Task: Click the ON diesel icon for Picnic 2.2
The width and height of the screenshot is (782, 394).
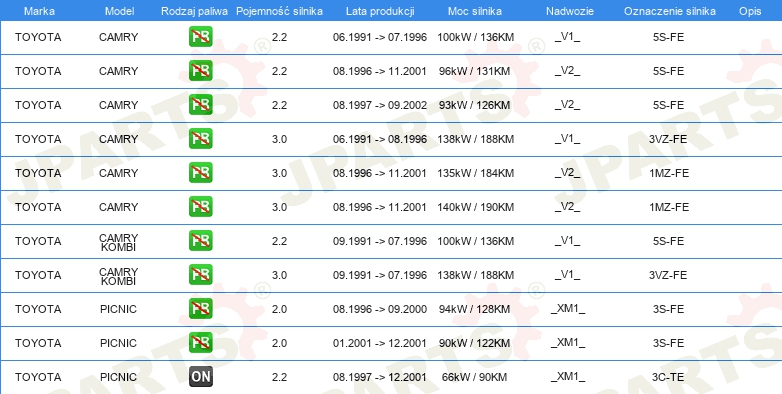Action: click(200, 377)
